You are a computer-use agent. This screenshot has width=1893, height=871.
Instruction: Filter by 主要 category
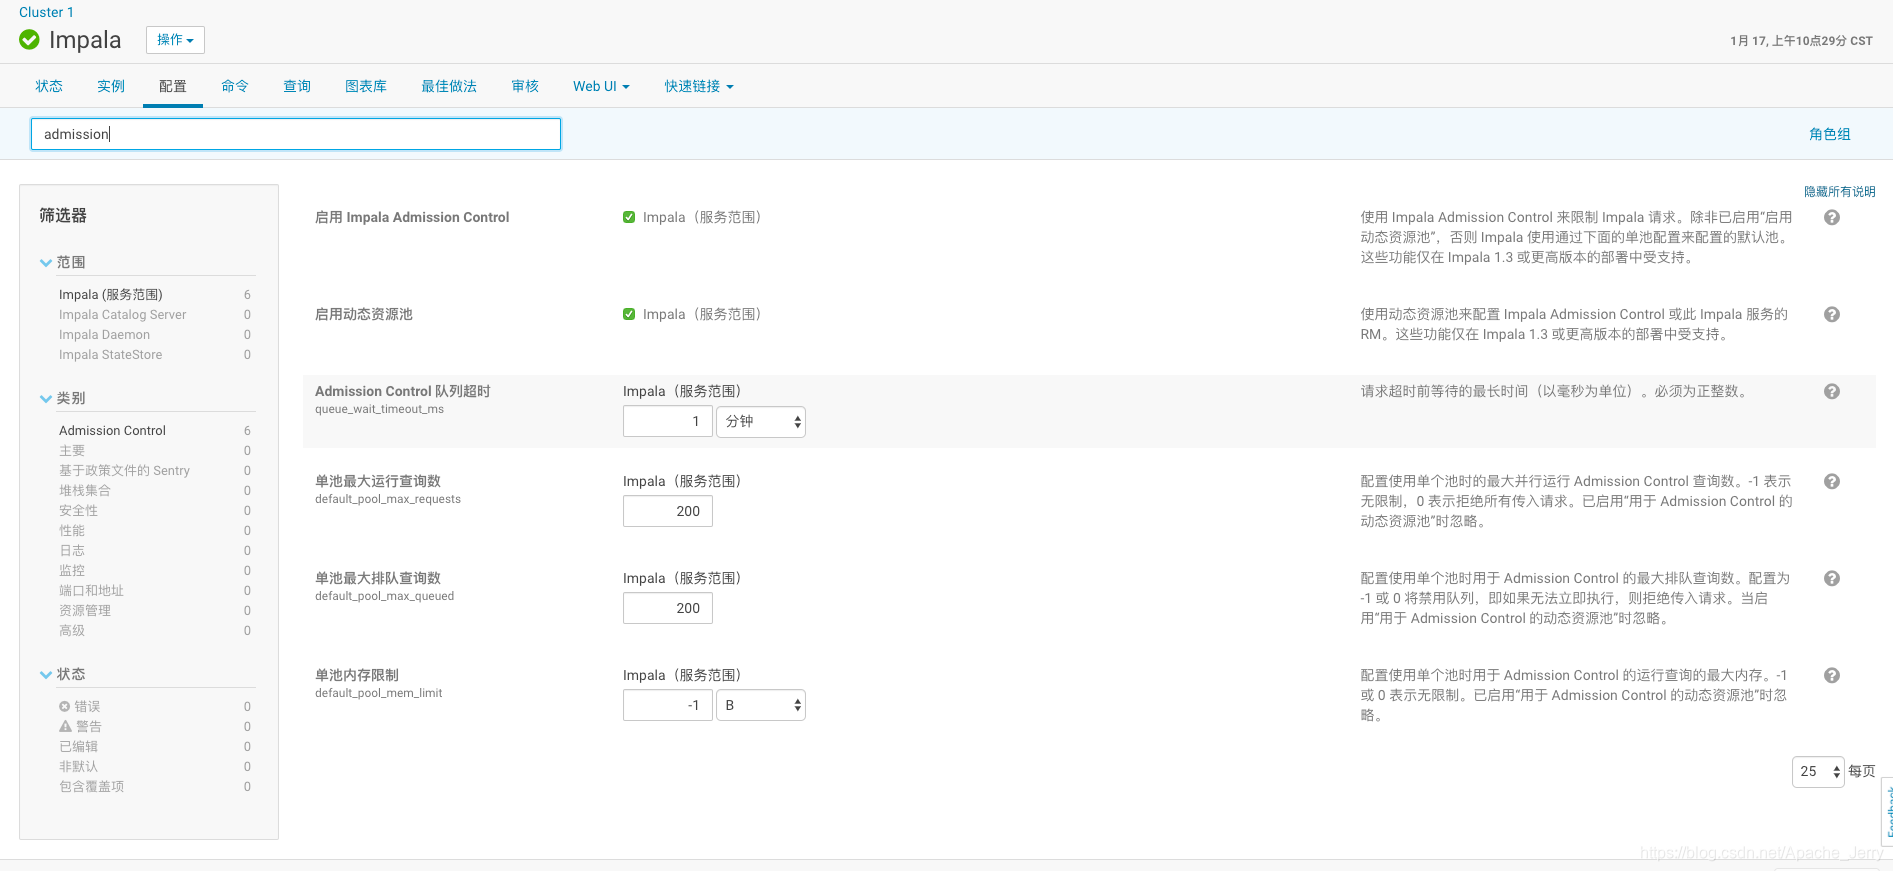pyautogui.click(x=72, y=450)
